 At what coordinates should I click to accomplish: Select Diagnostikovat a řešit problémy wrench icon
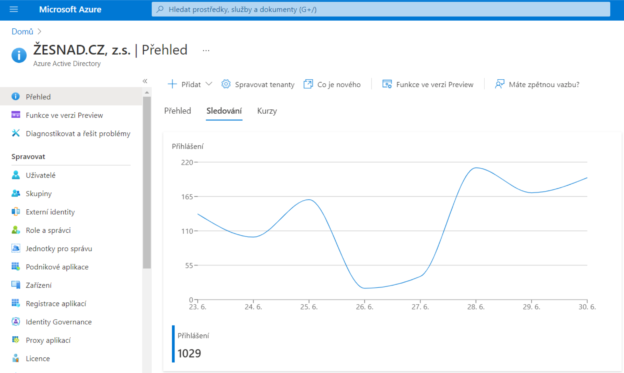coord(16,133)
